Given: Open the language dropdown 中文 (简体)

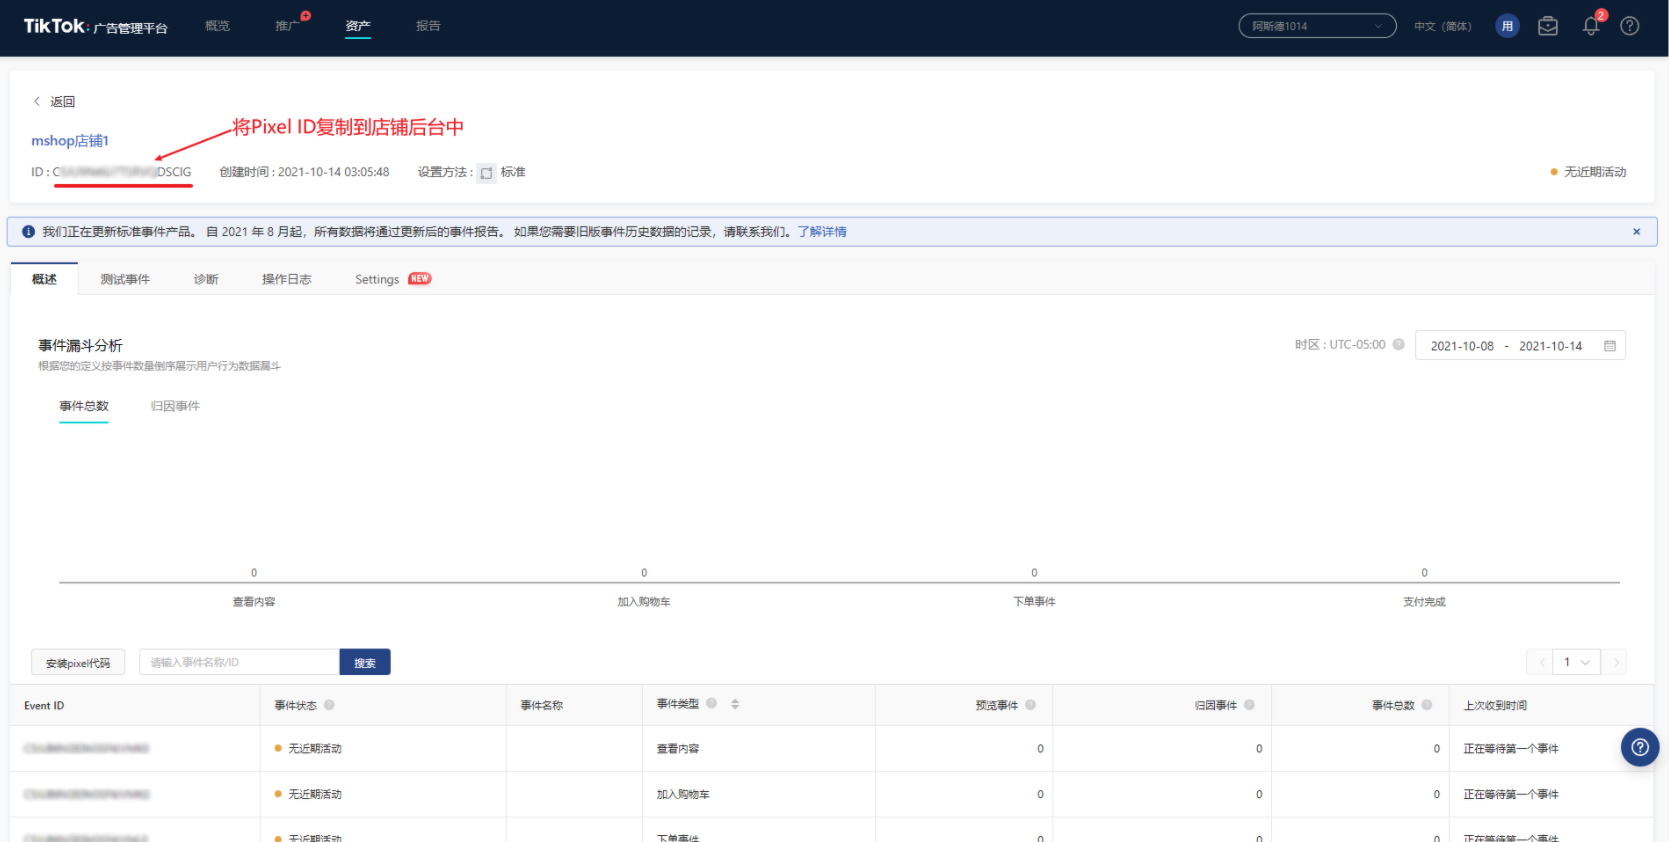Looking at the screenshot, I should point(1442,27).
